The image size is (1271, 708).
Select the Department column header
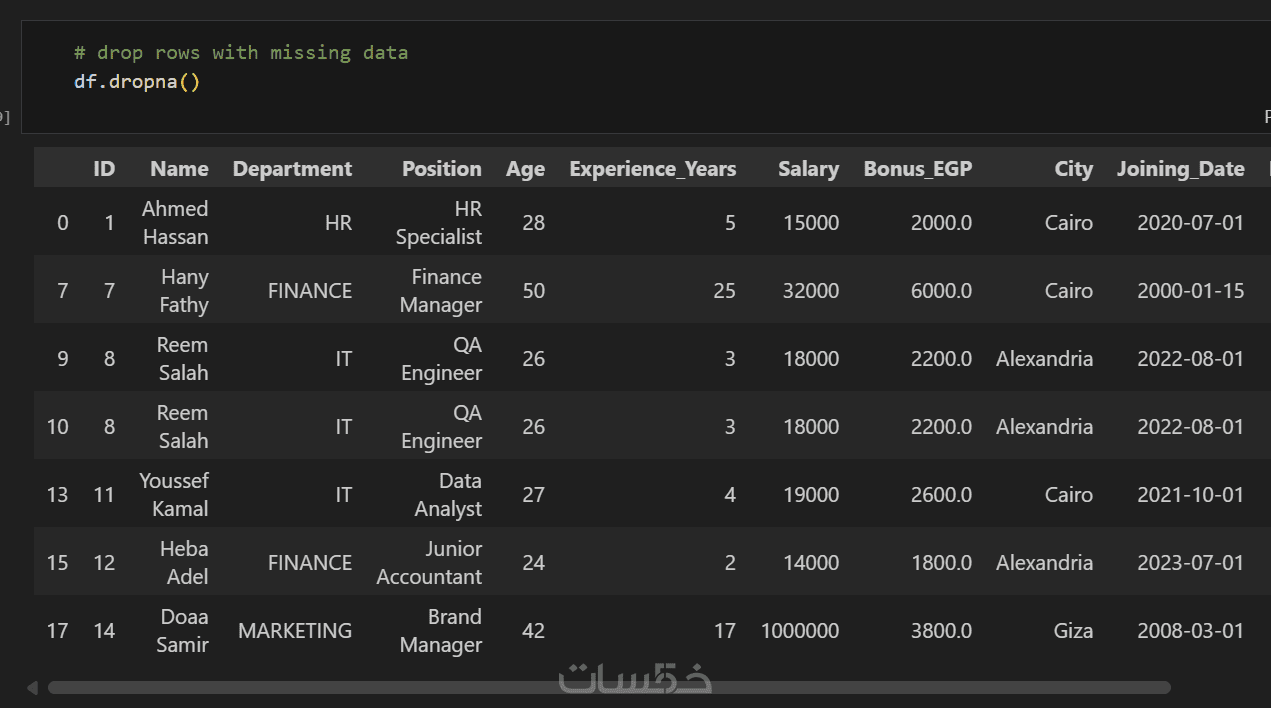tap(292, 169)
